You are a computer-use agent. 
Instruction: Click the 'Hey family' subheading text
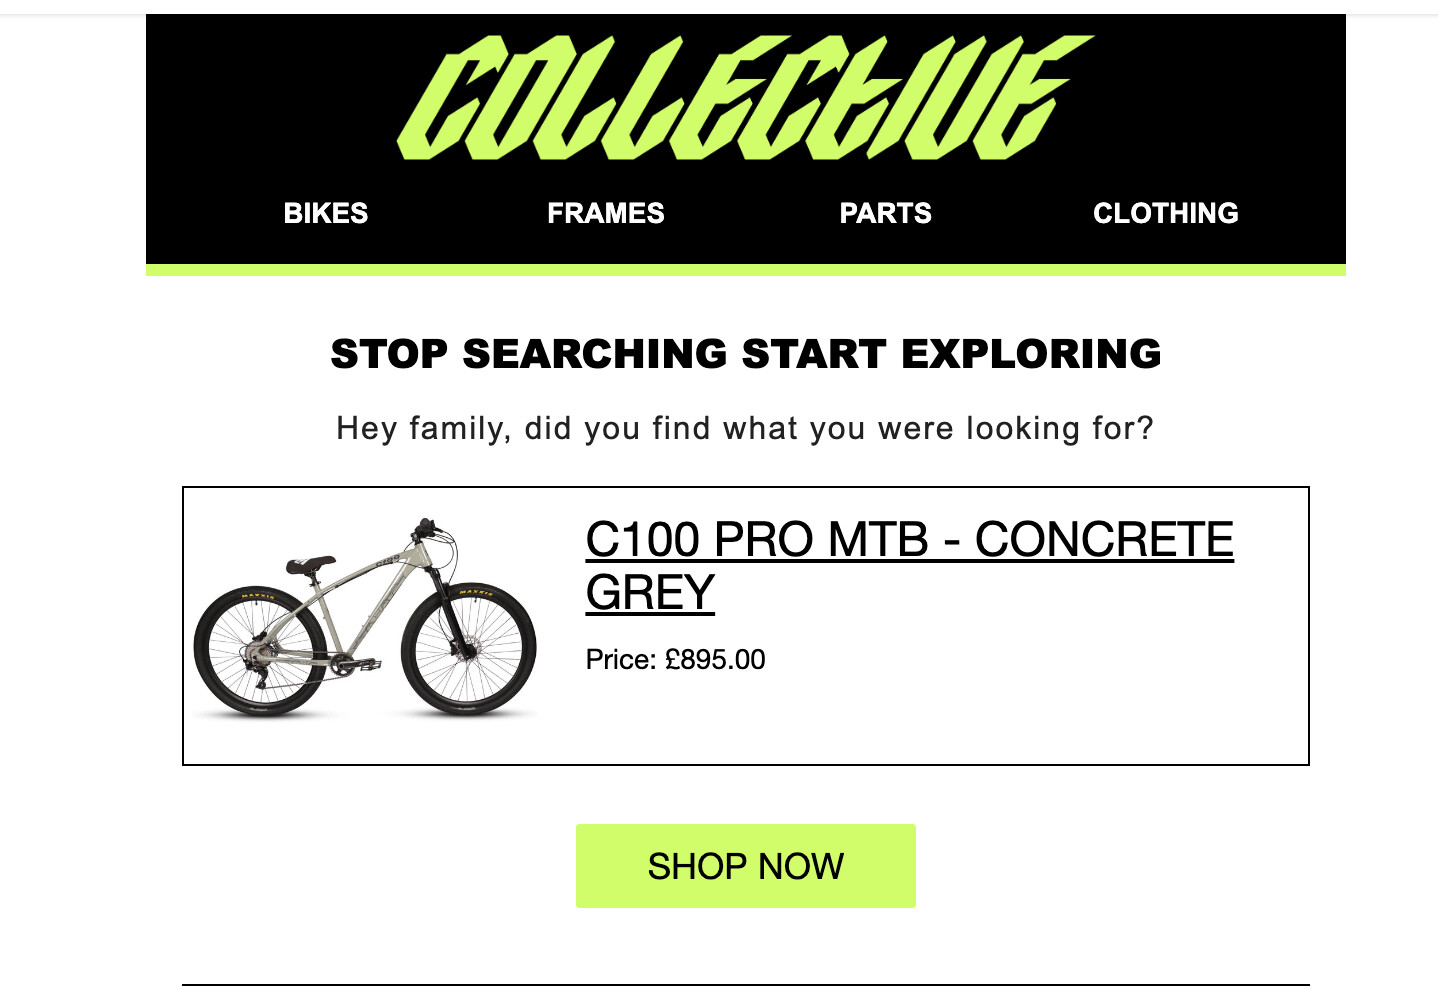tap(746, 428)
